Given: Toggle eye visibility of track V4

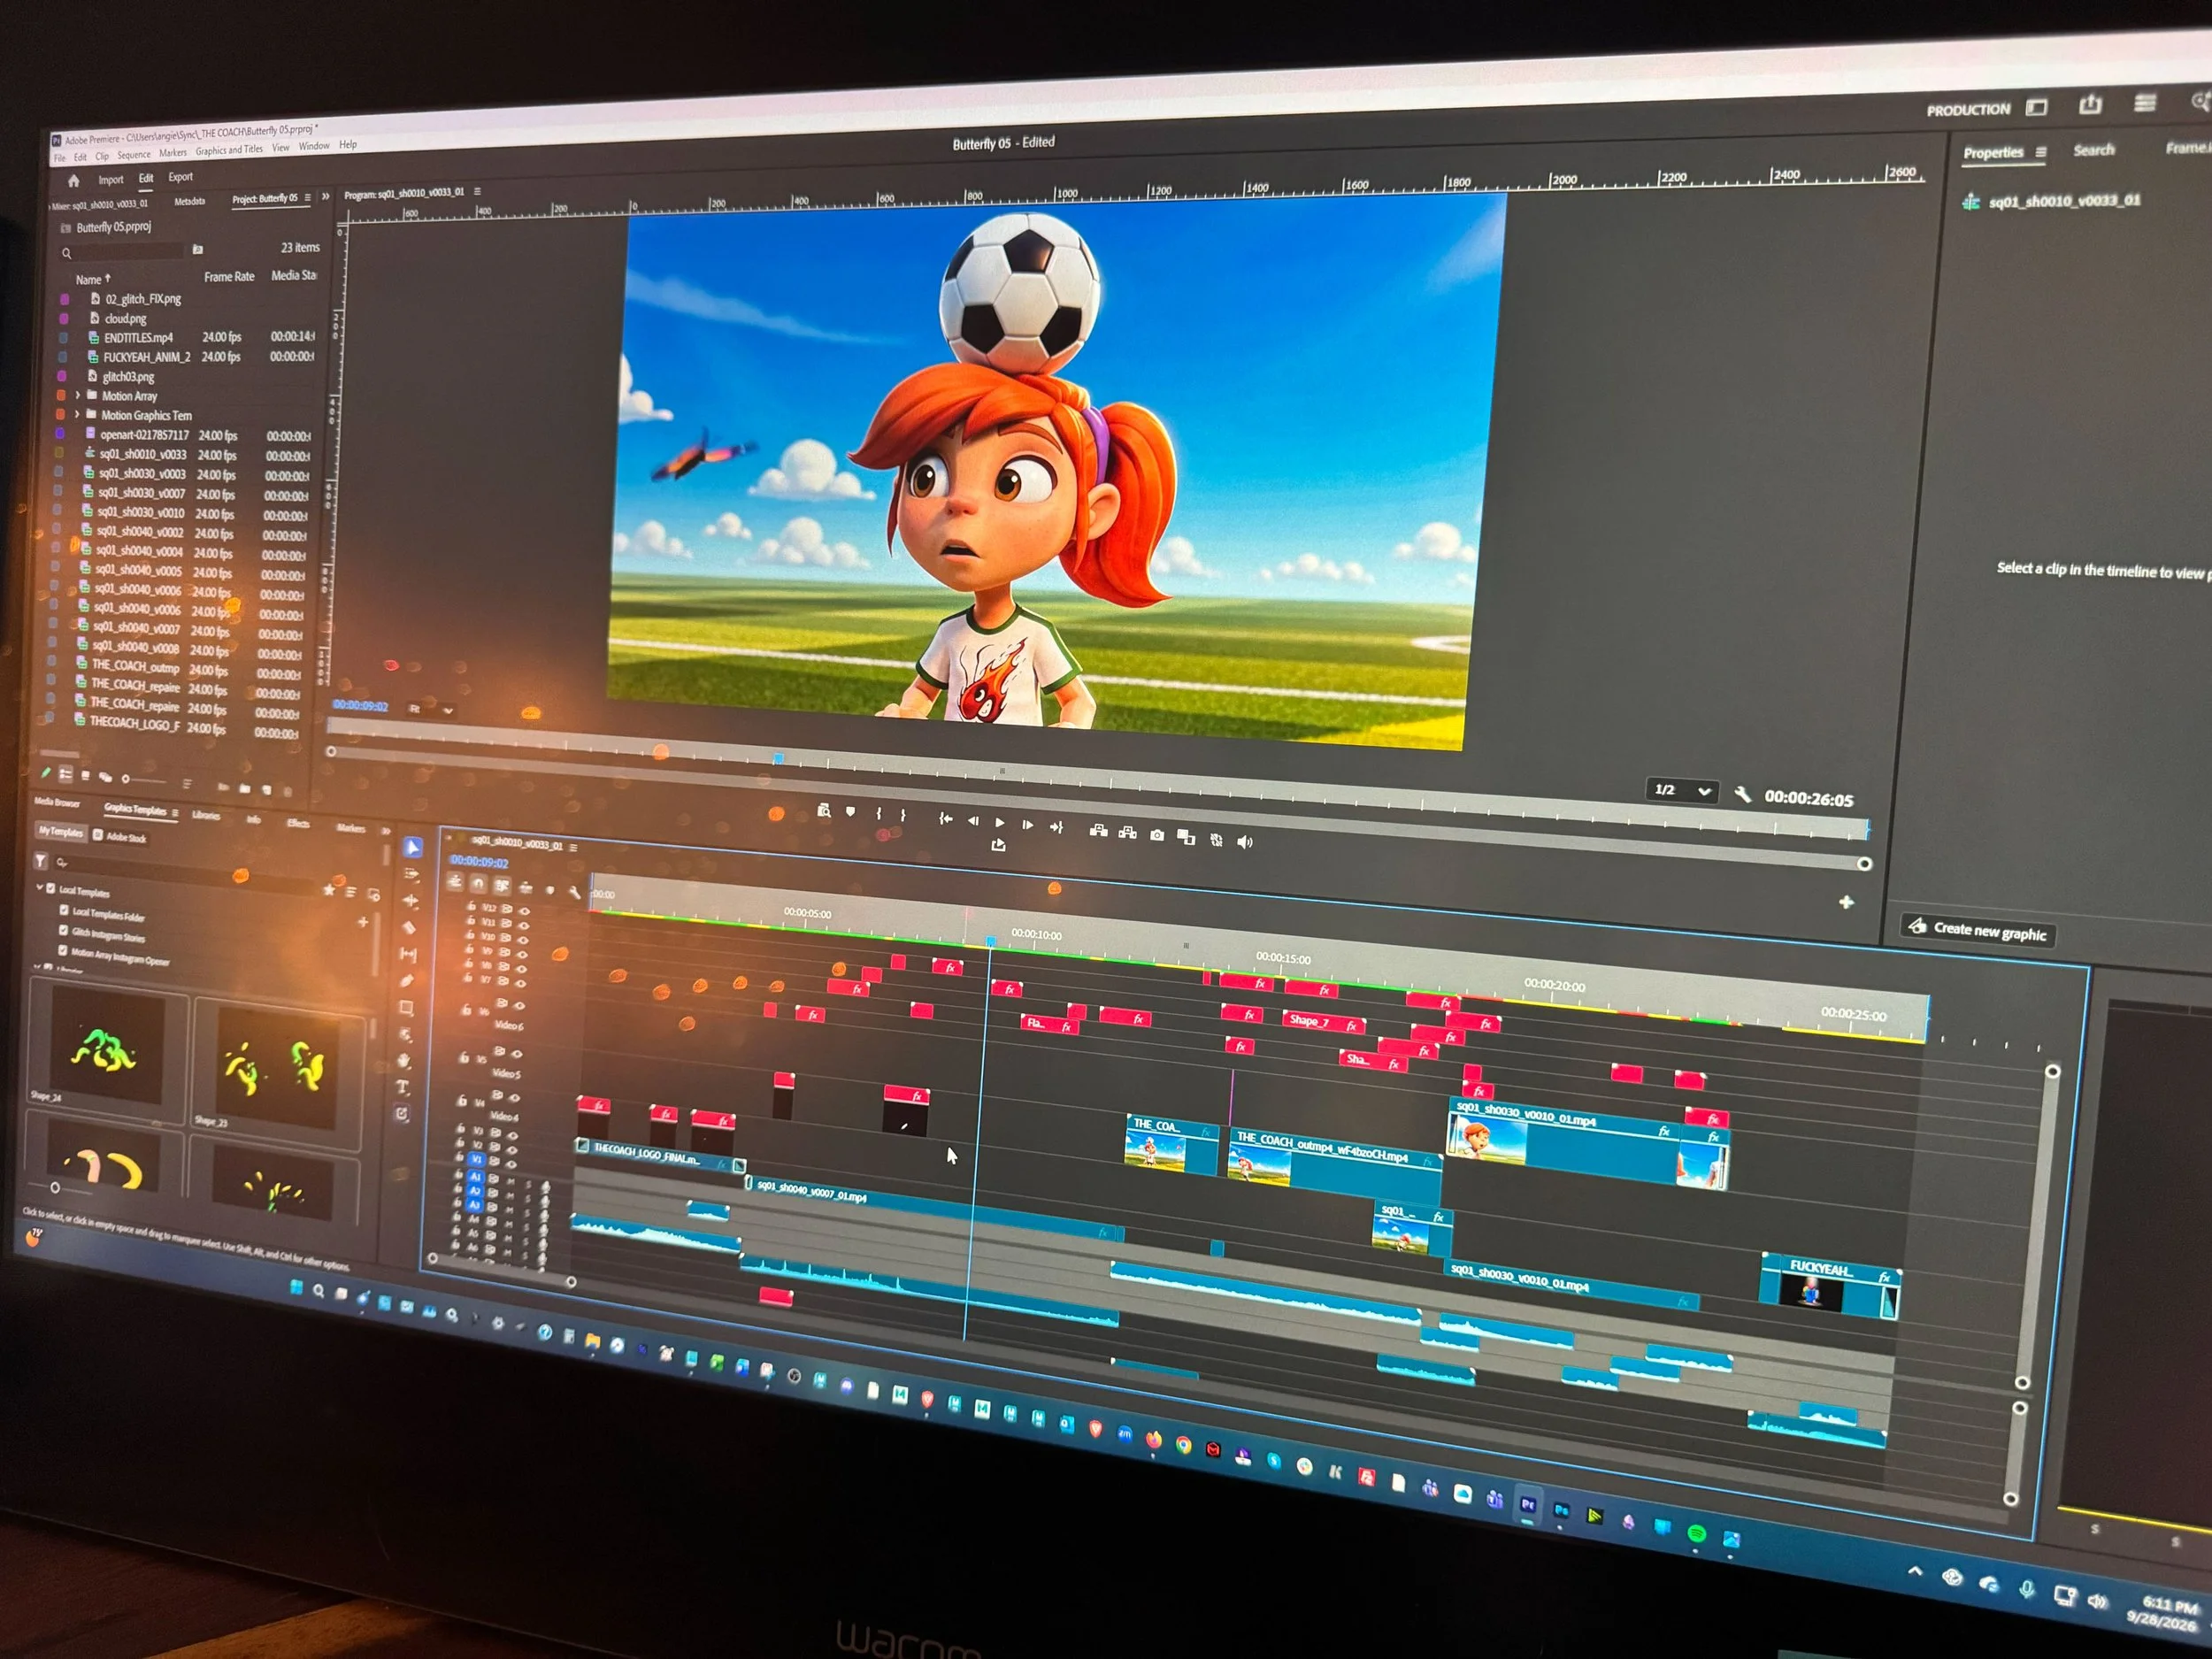Looking at the screenshot, I should [x=514, y=1098].
